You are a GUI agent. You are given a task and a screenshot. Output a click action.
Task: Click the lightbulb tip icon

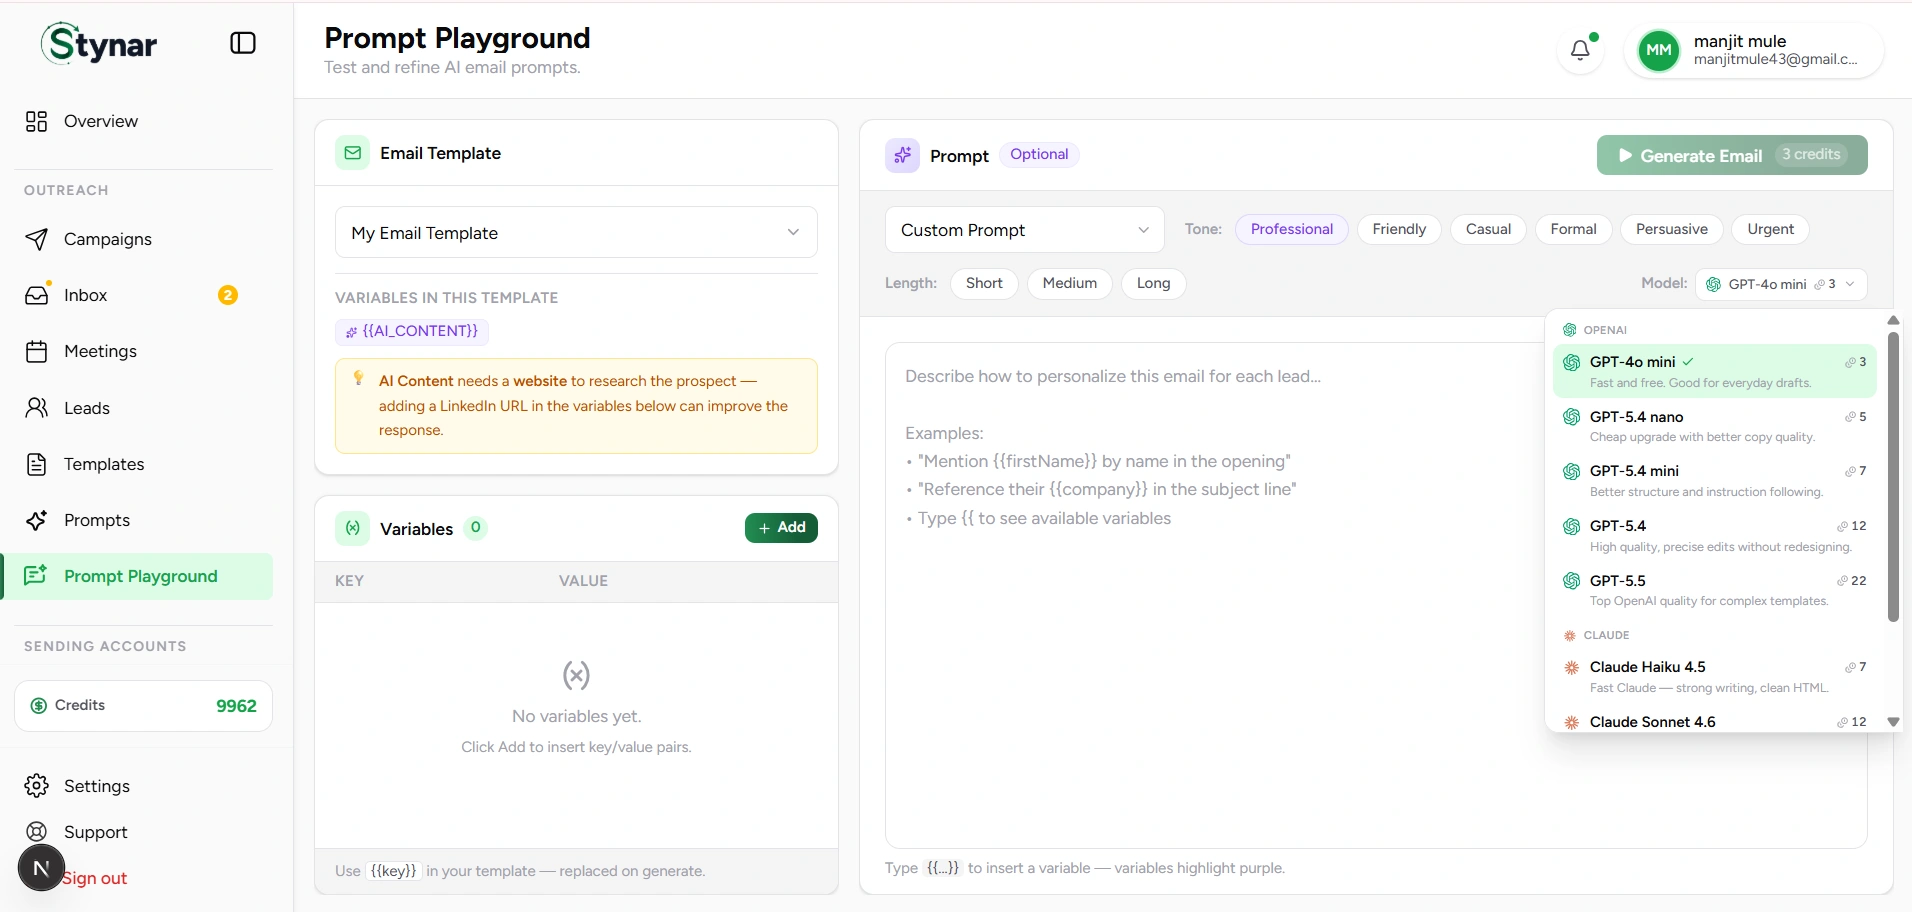click(358, 378)
